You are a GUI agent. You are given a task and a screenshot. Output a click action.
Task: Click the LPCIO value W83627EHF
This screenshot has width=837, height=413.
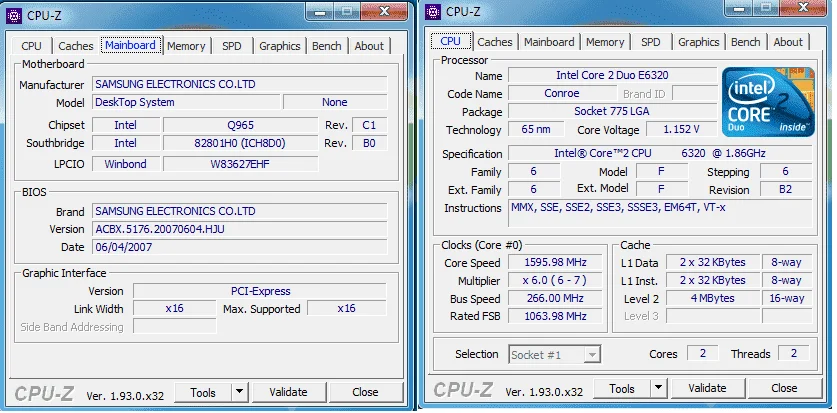click(x=240, y=164)
